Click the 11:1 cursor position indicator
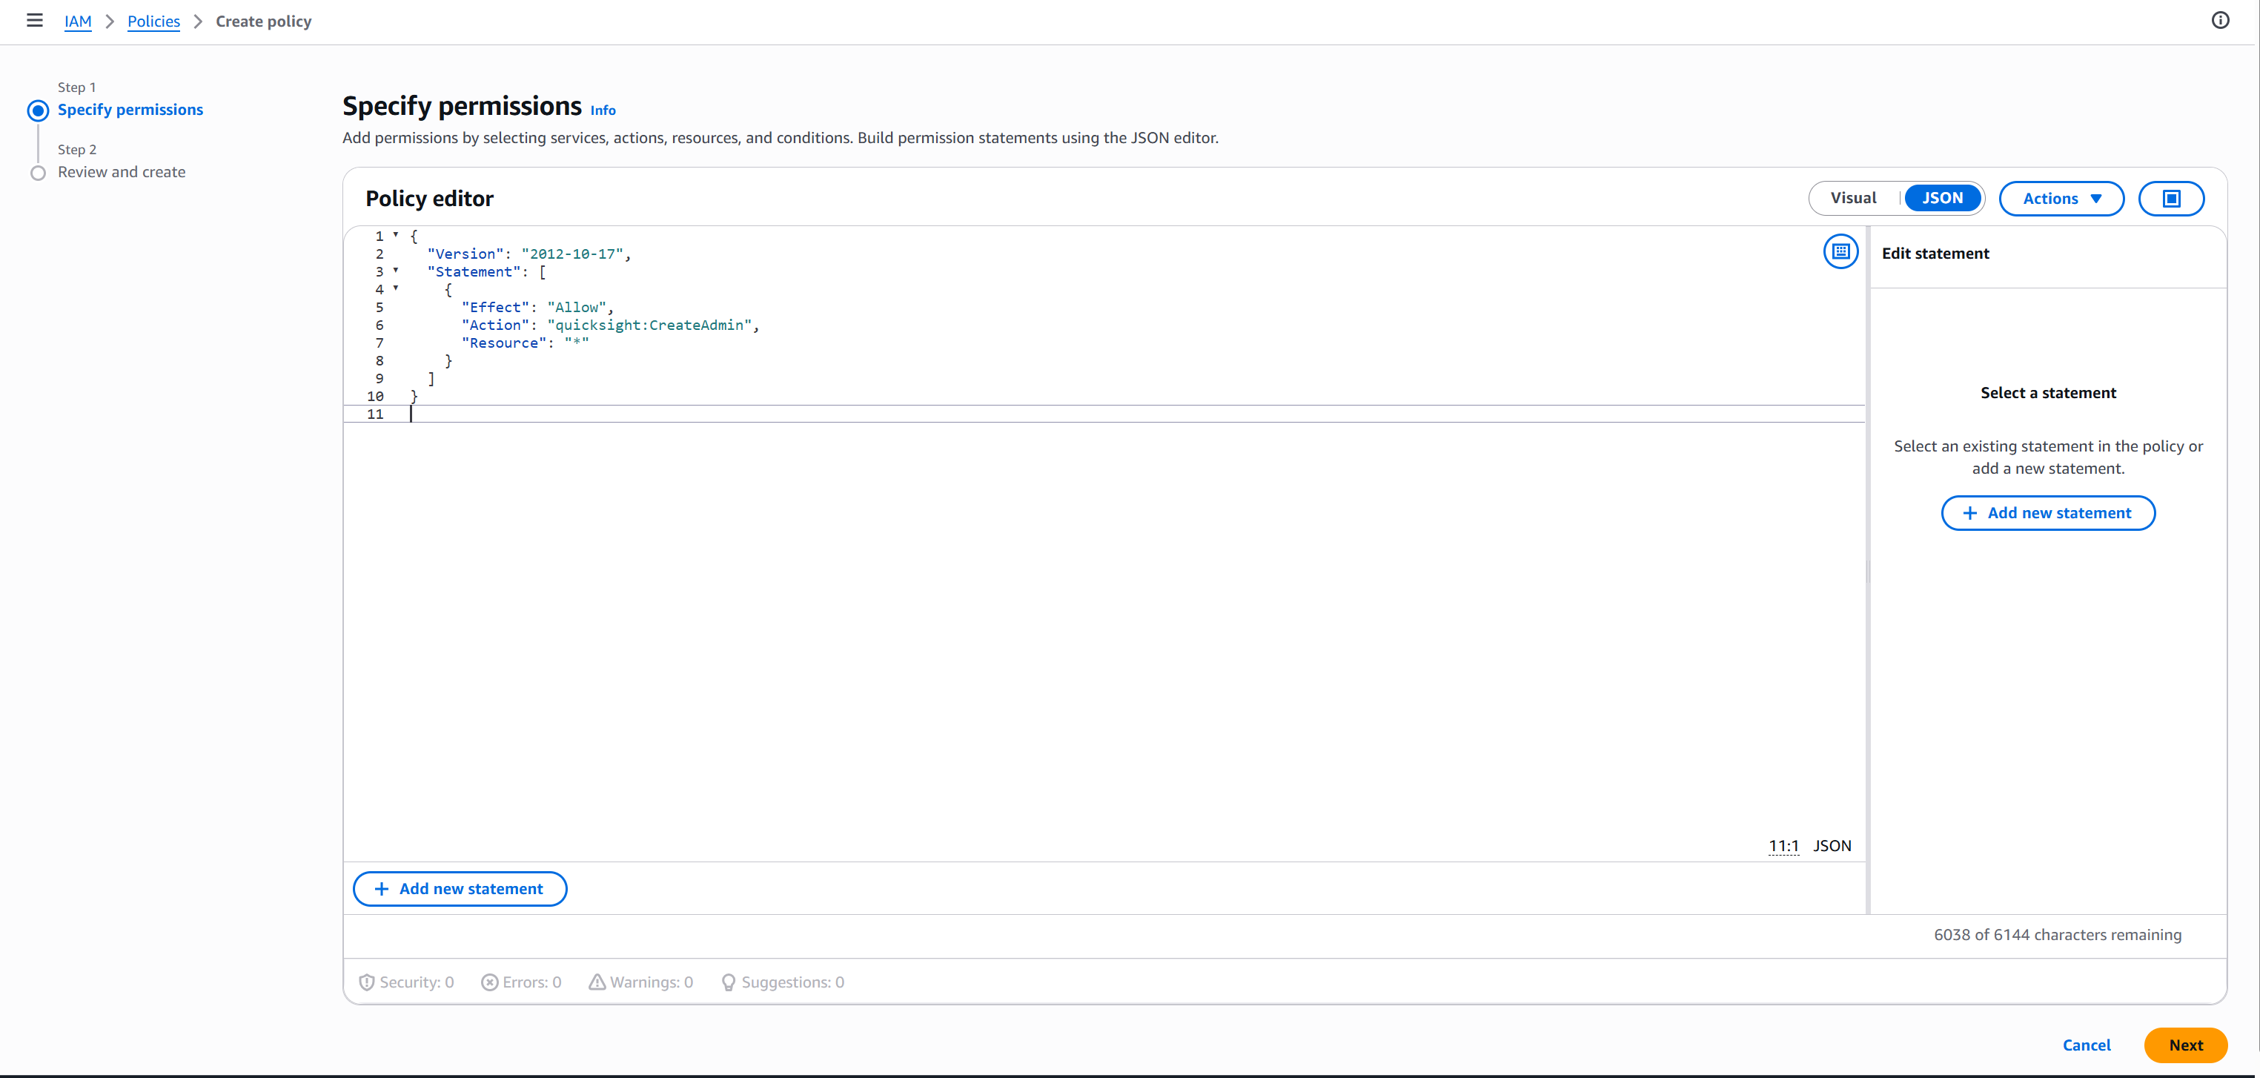Image resolution: width=2260 pixels, height=1078 pixels. 1783,846
